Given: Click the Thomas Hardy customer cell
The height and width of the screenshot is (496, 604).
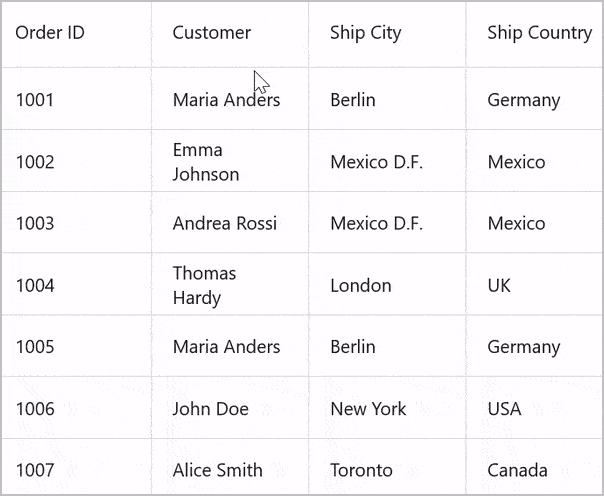Looking at the screenshot, I should point(230,285).
